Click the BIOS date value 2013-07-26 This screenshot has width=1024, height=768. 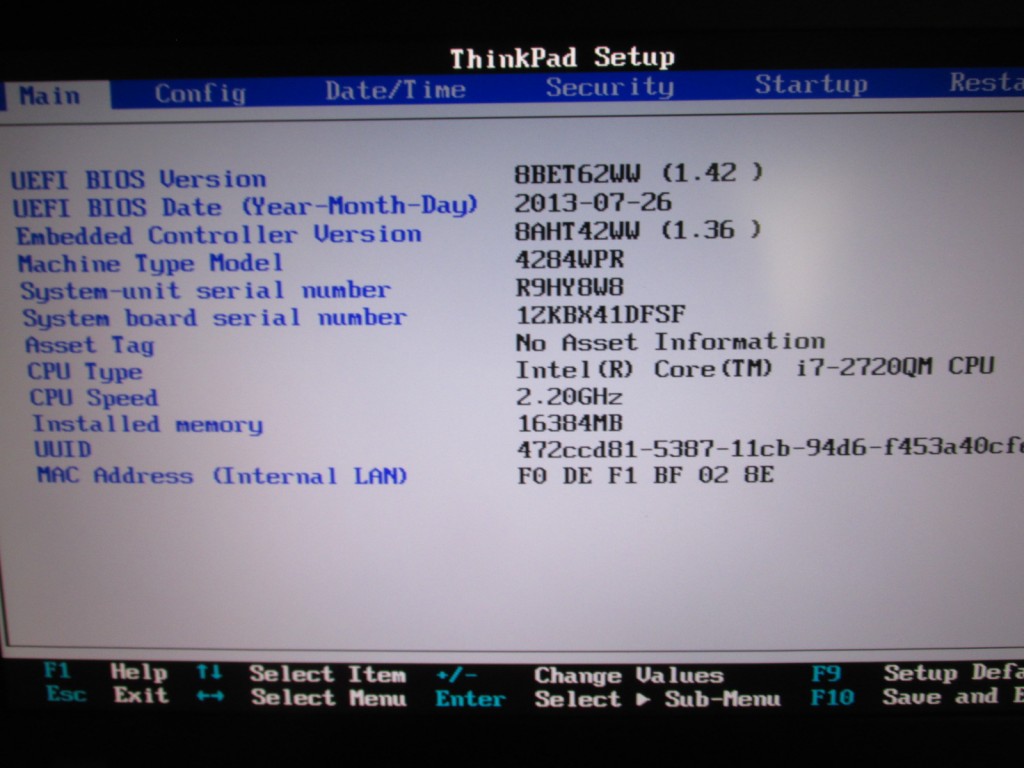(x=593, y=202)
